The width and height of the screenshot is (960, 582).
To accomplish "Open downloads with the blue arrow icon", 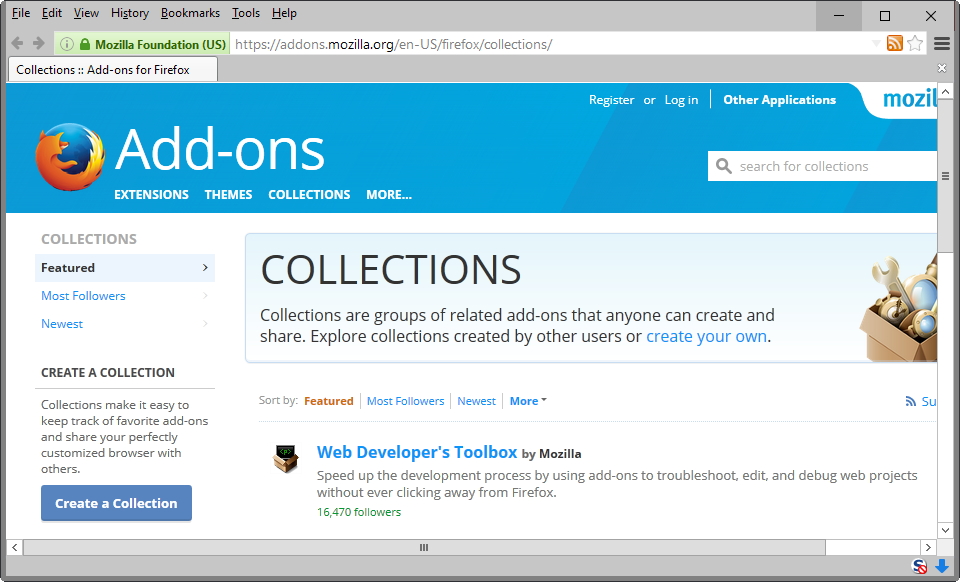I will (x=942, y=566).
